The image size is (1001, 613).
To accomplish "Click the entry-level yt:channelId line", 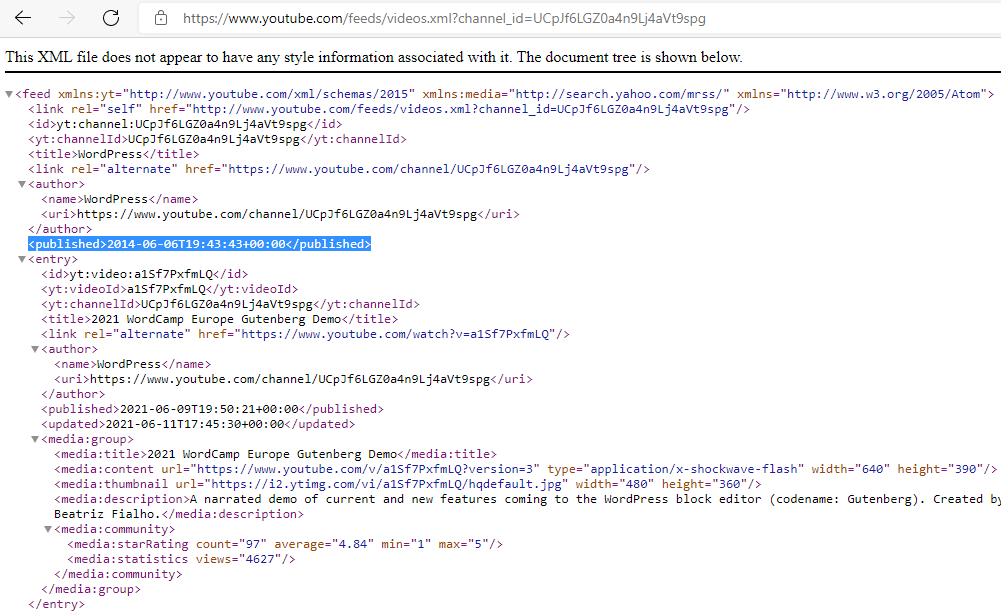I will coord(230,304).
